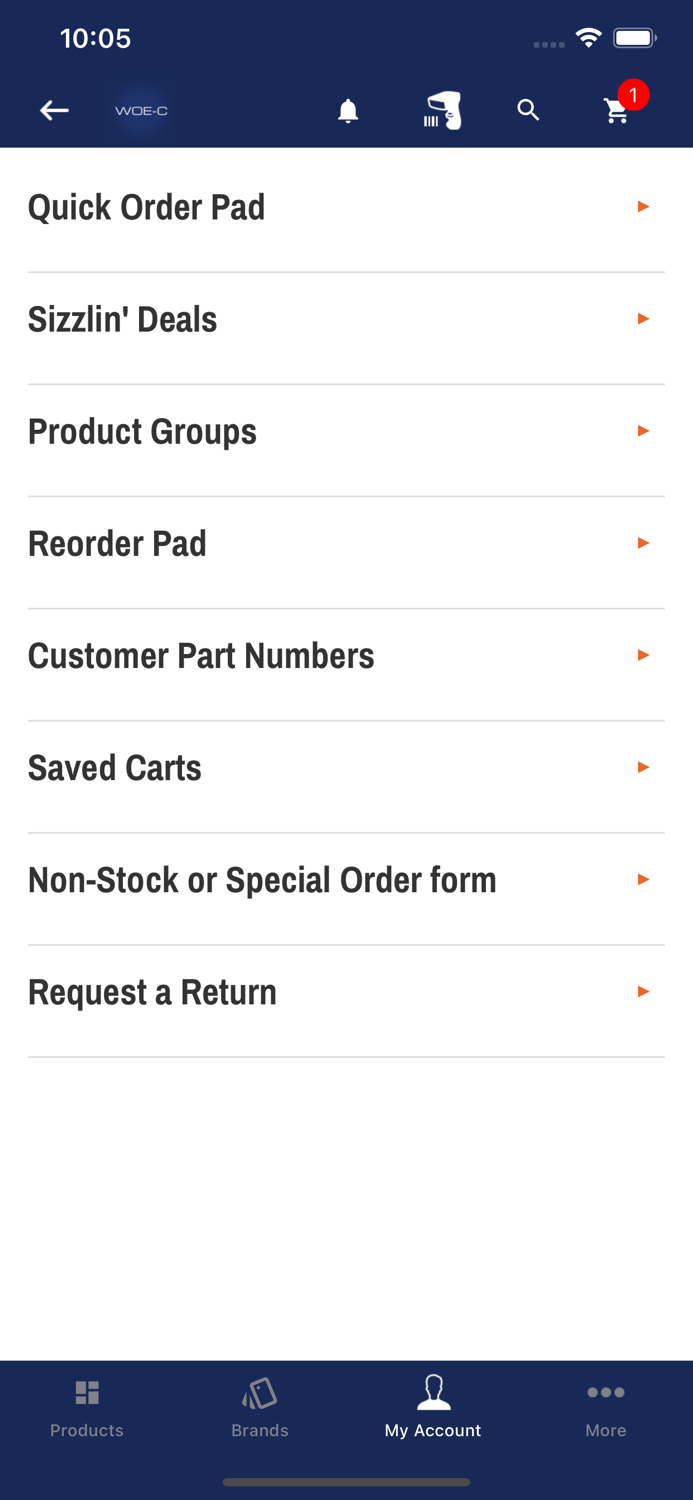Switch to the Products tab
693x1500 pixels.
tap(87, 1407)
